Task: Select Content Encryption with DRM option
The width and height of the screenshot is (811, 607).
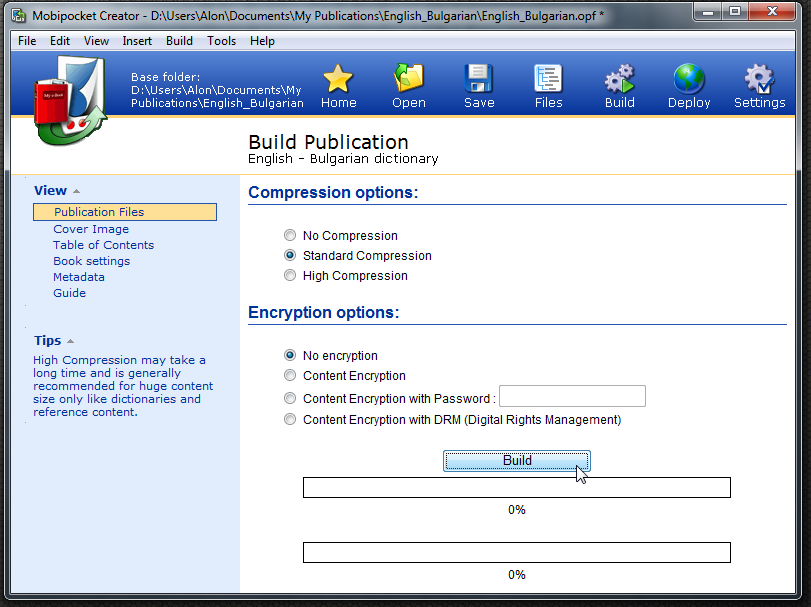Action: pos(290,419)
